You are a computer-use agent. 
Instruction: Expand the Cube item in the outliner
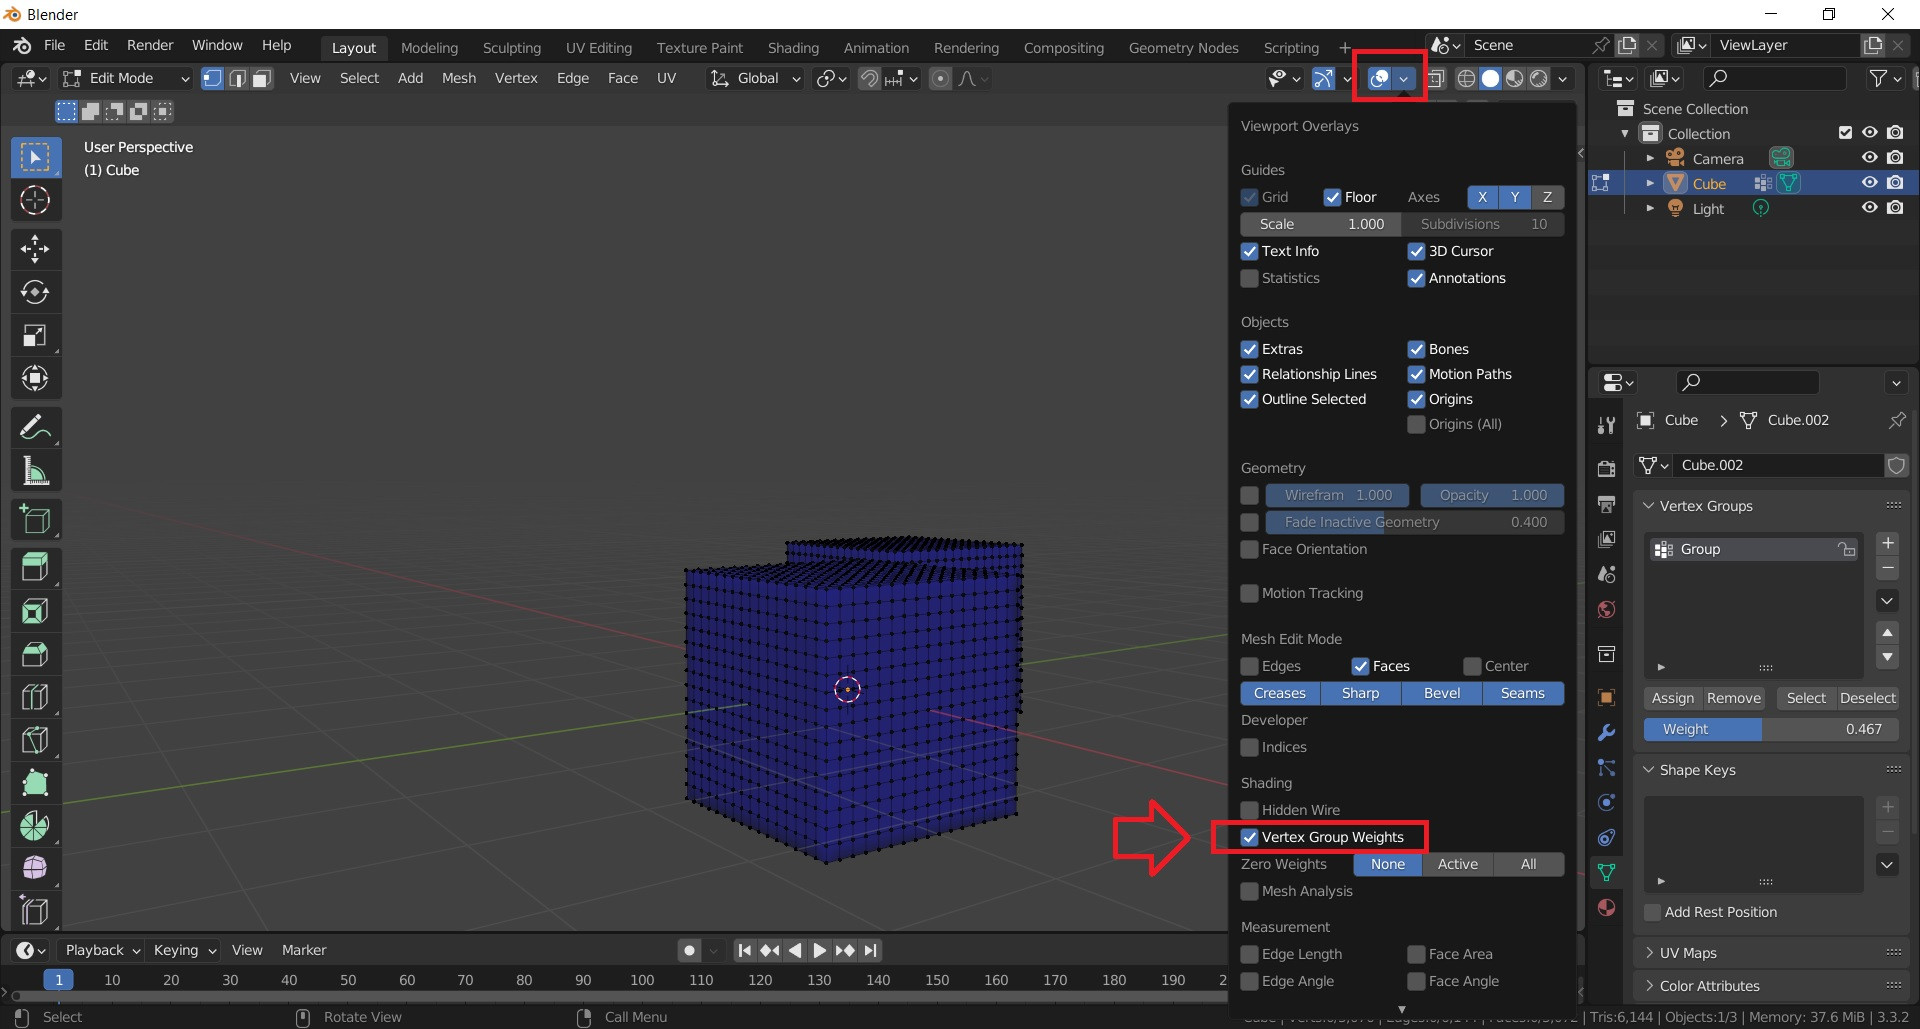(1650, 183)
